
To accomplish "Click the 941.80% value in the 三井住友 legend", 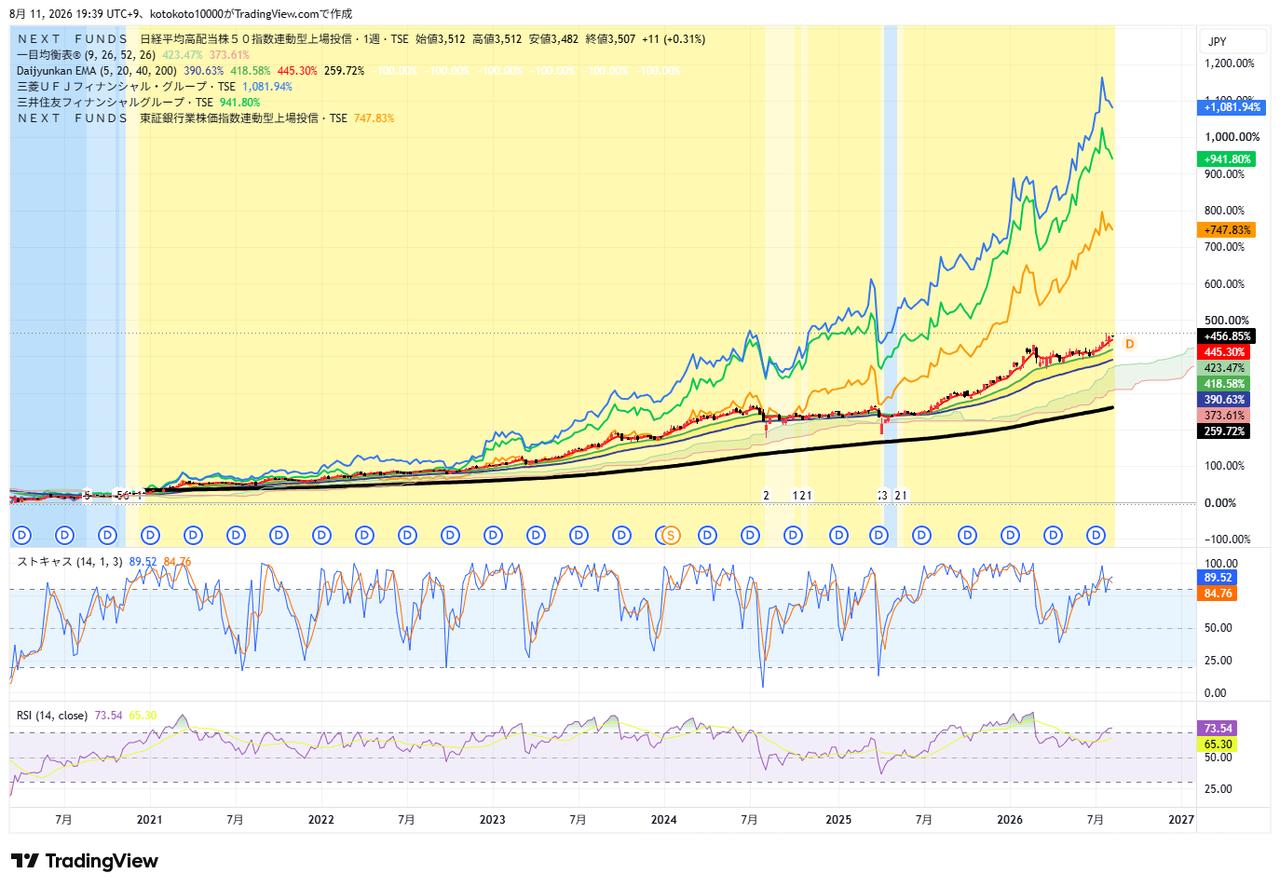I will pos(240,102).
